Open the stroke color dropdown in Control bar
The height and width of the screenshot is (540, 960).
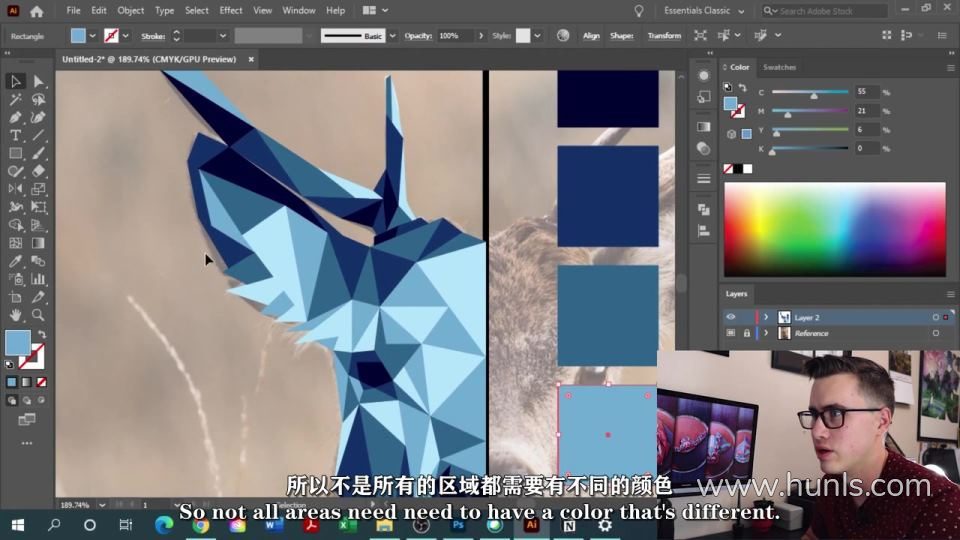pyautogui.click(x=126, y=36)
